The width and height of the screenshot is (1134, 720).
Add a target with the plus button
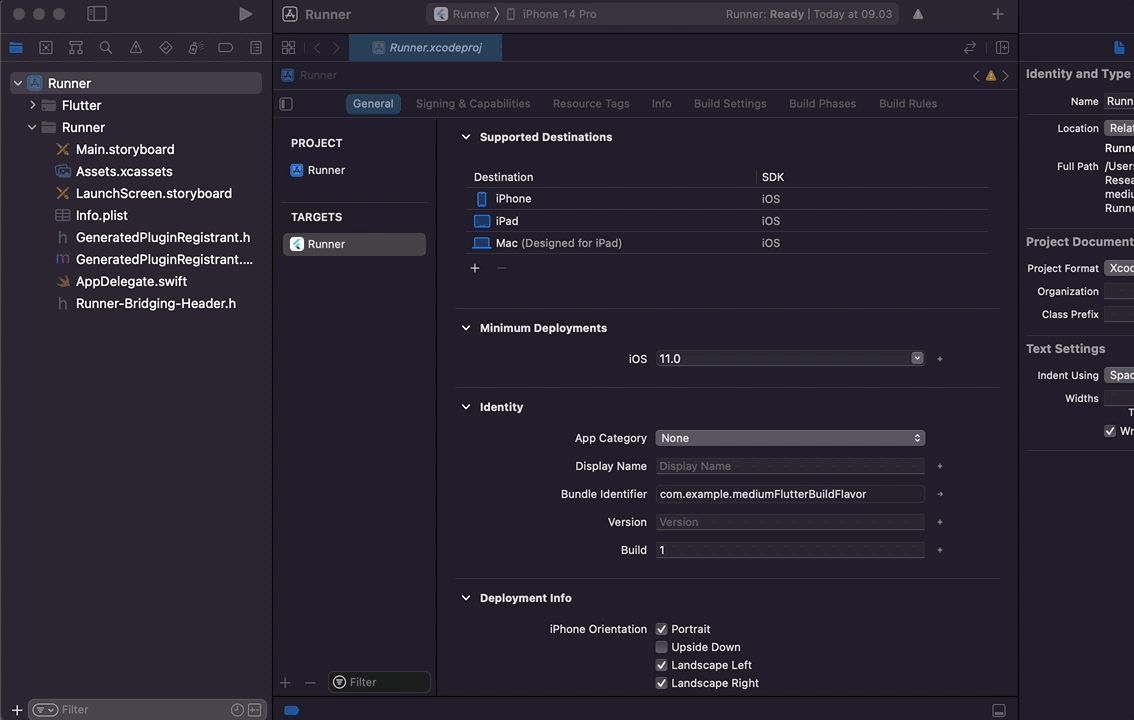click(x=285, y=682)
